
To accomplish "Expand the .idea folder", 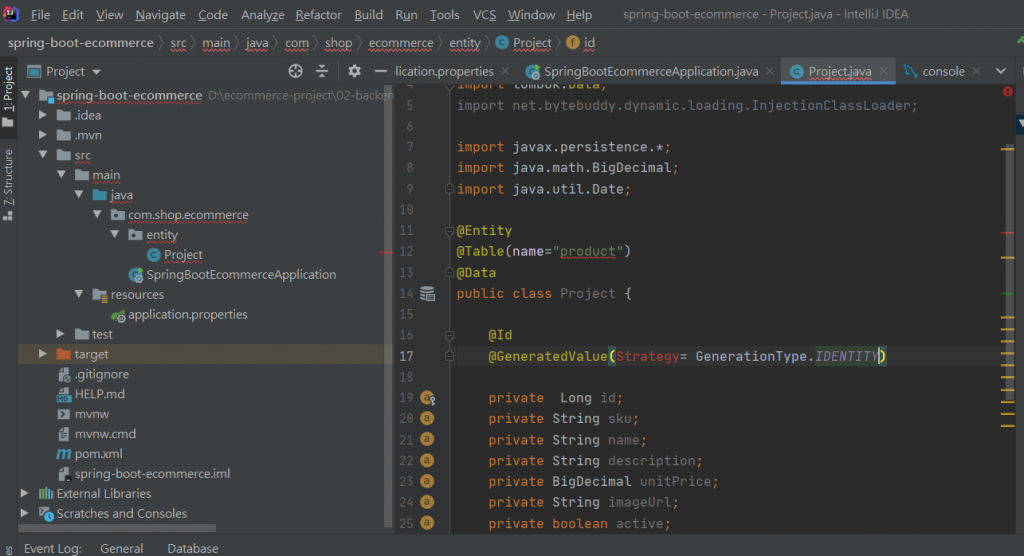I will coord(42,115).
